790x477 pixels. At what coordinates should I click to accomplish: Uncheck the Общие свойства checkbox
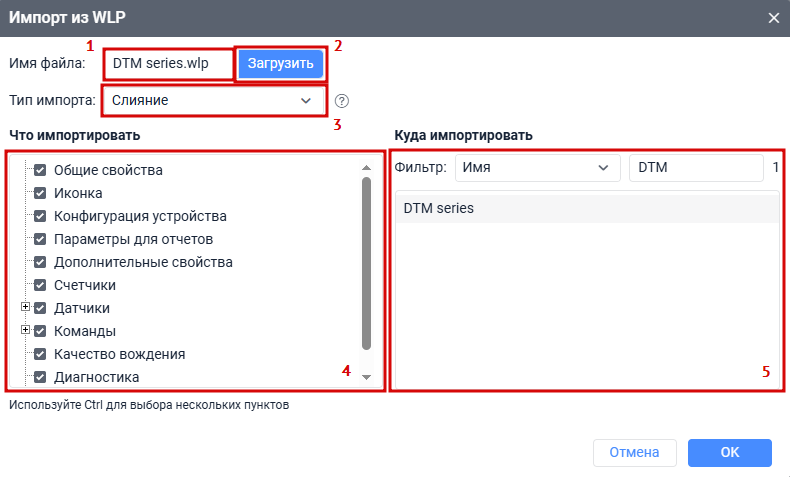tap(41, 170)
